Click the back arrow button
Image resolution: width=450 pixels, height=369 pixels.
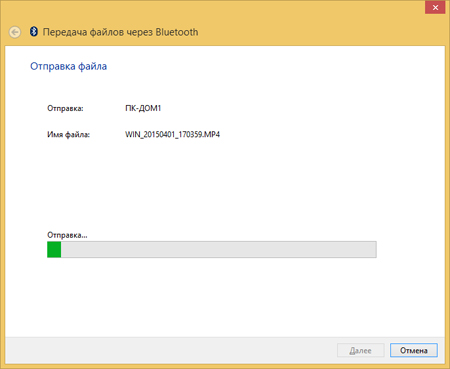[15, 32]
